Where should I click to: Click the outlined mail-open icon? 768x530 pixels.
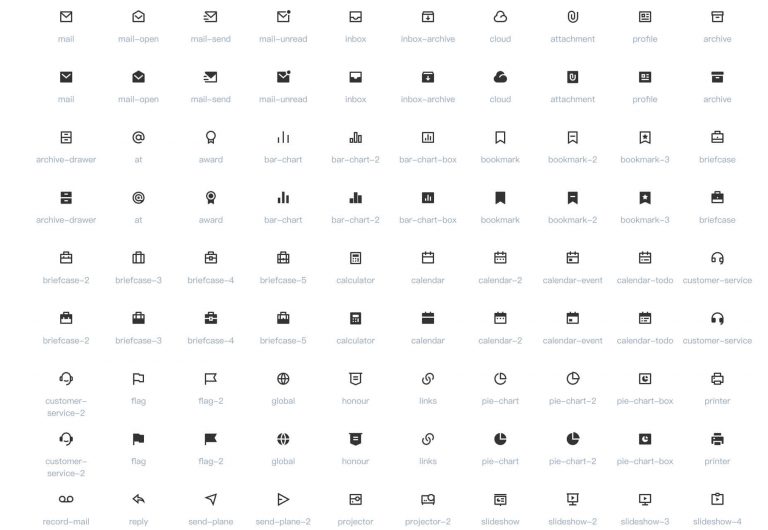tap(138, 17)
